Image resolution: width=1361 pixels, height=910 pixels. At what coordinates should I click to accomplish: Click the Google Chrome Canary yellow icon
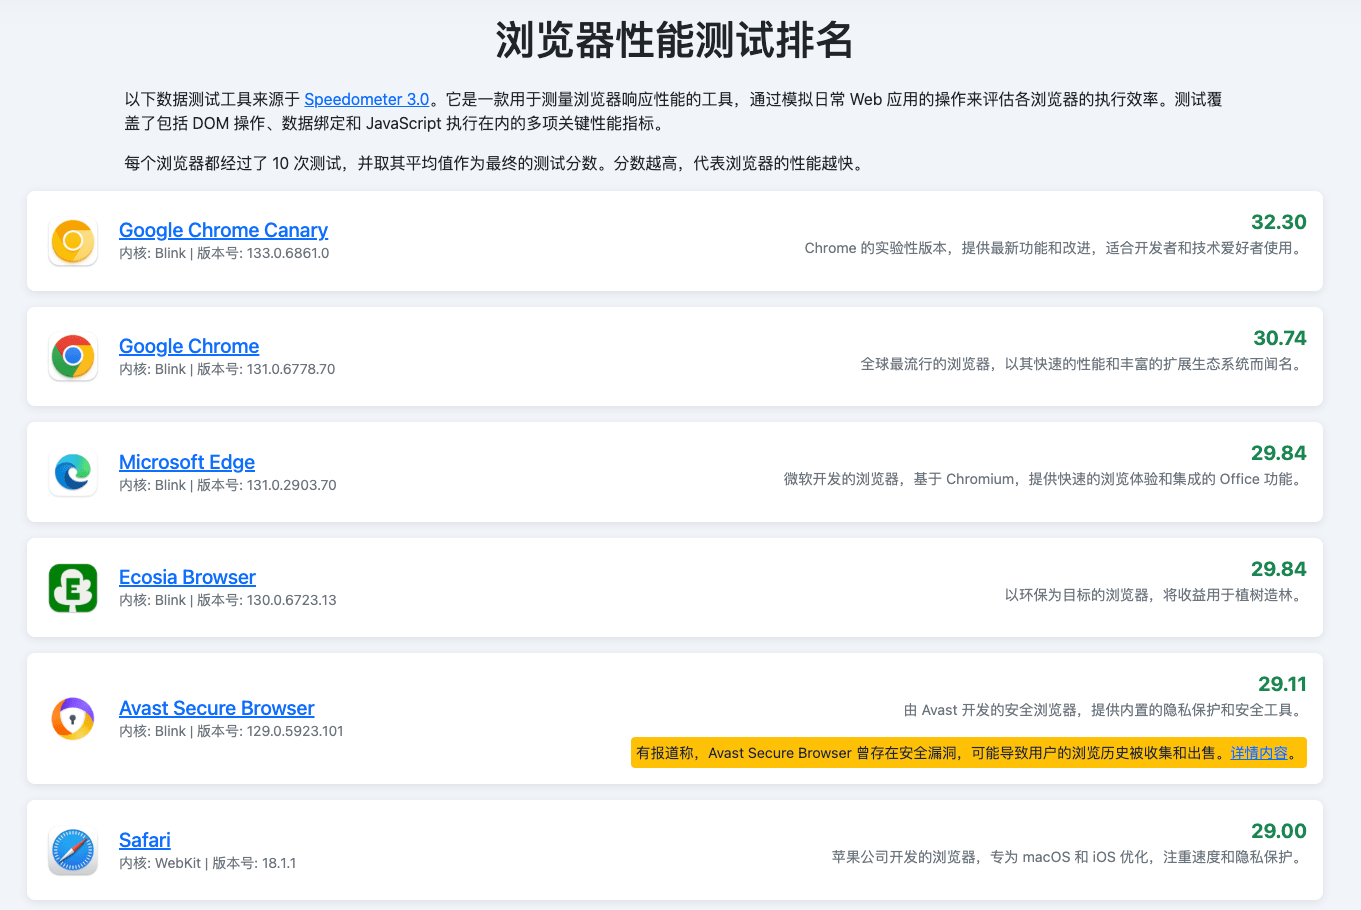[73, 241]
